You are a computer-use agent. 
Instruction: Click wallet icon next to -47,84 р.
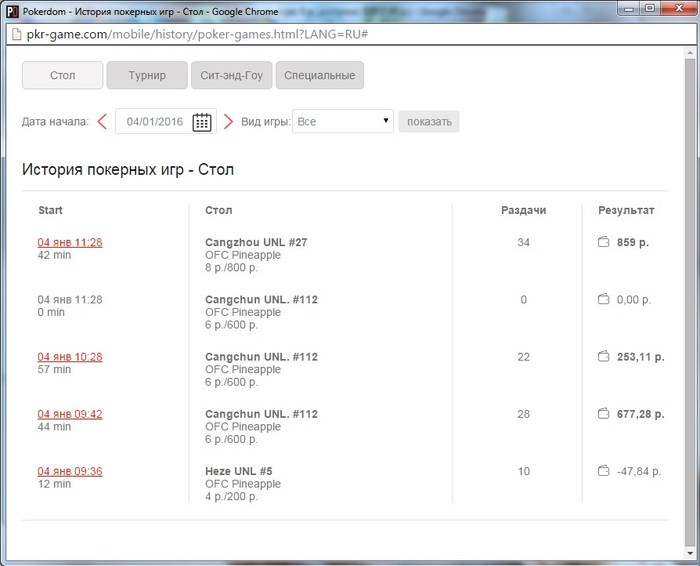(x=604, y=470)
